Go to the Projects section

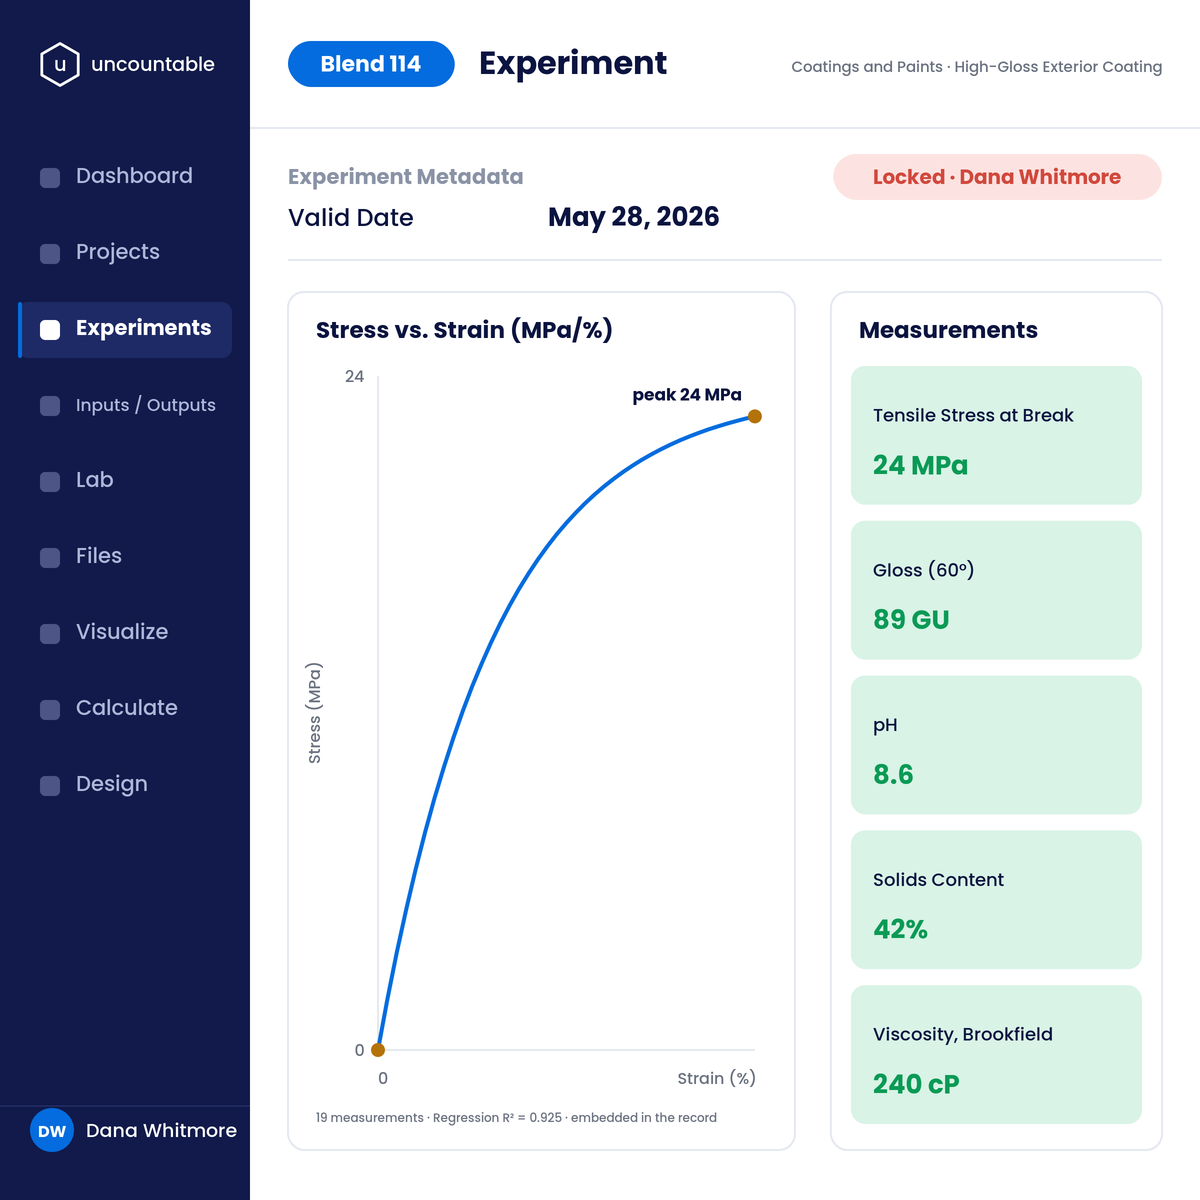125,252
